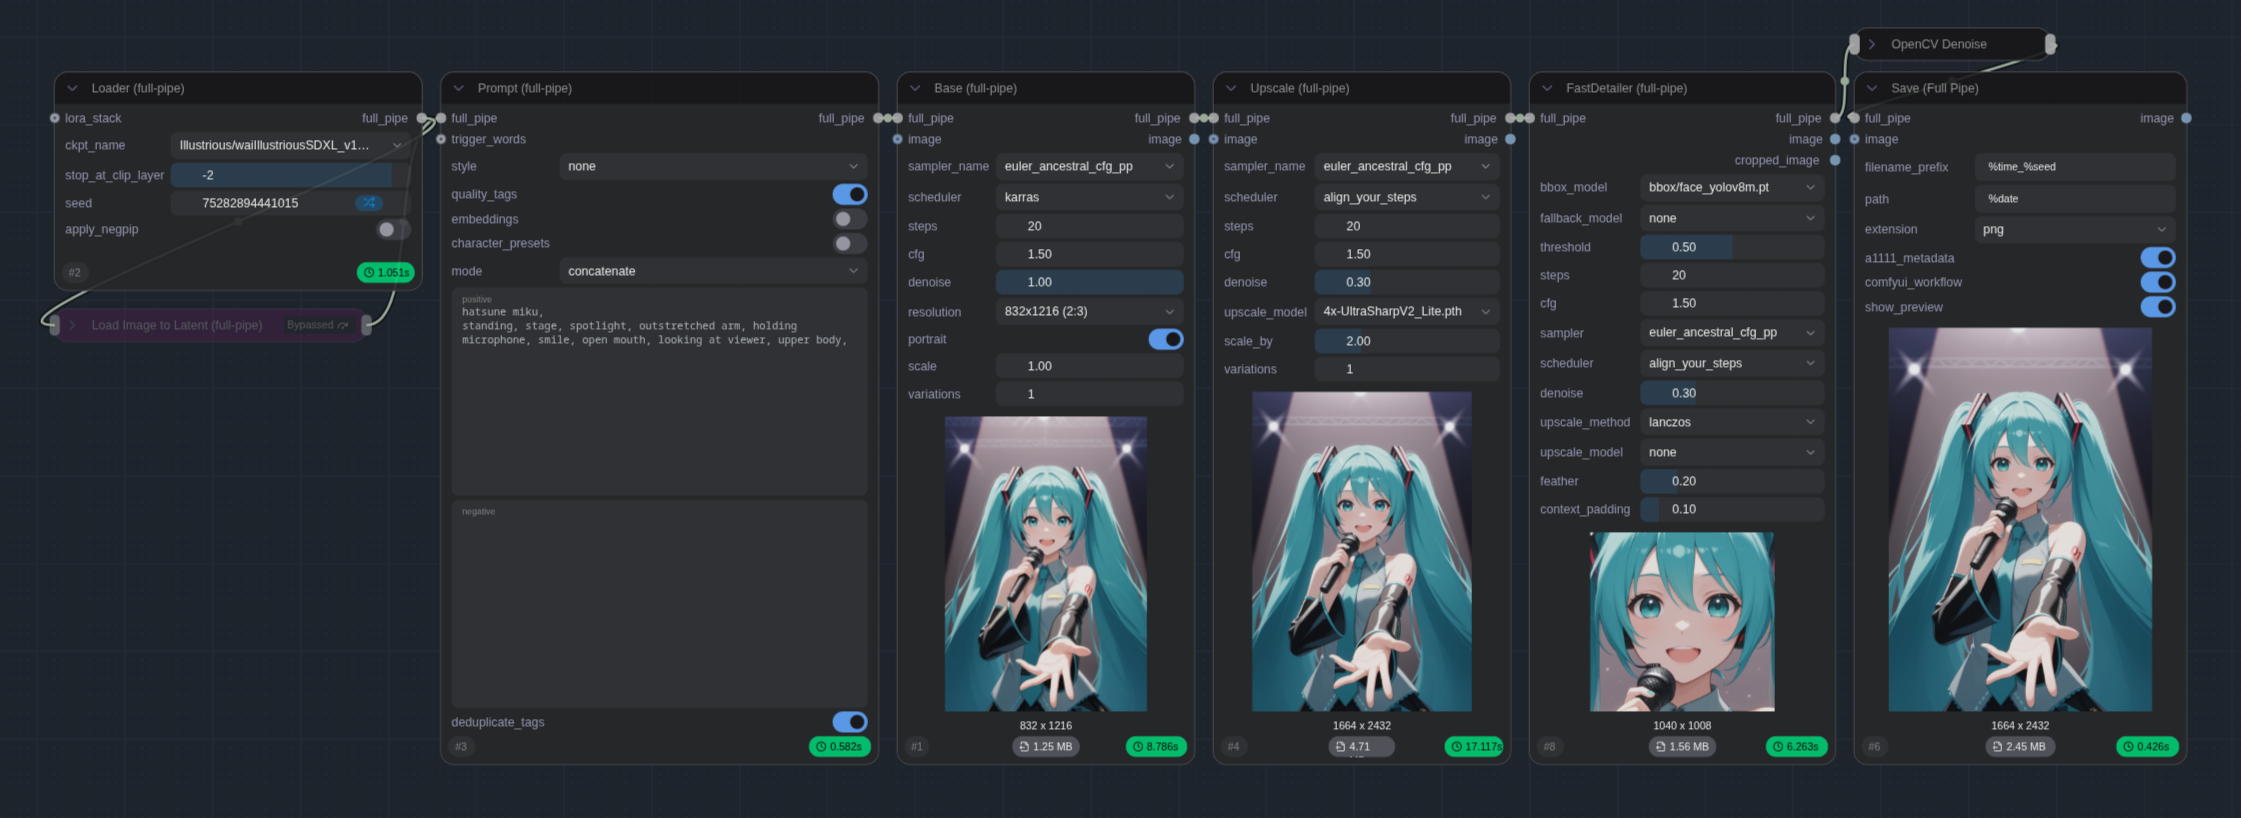The height and width of the screenshot is (818, 2241).
Task: Disable show_preview in Save node
Action: click(x=2158, y=307)
